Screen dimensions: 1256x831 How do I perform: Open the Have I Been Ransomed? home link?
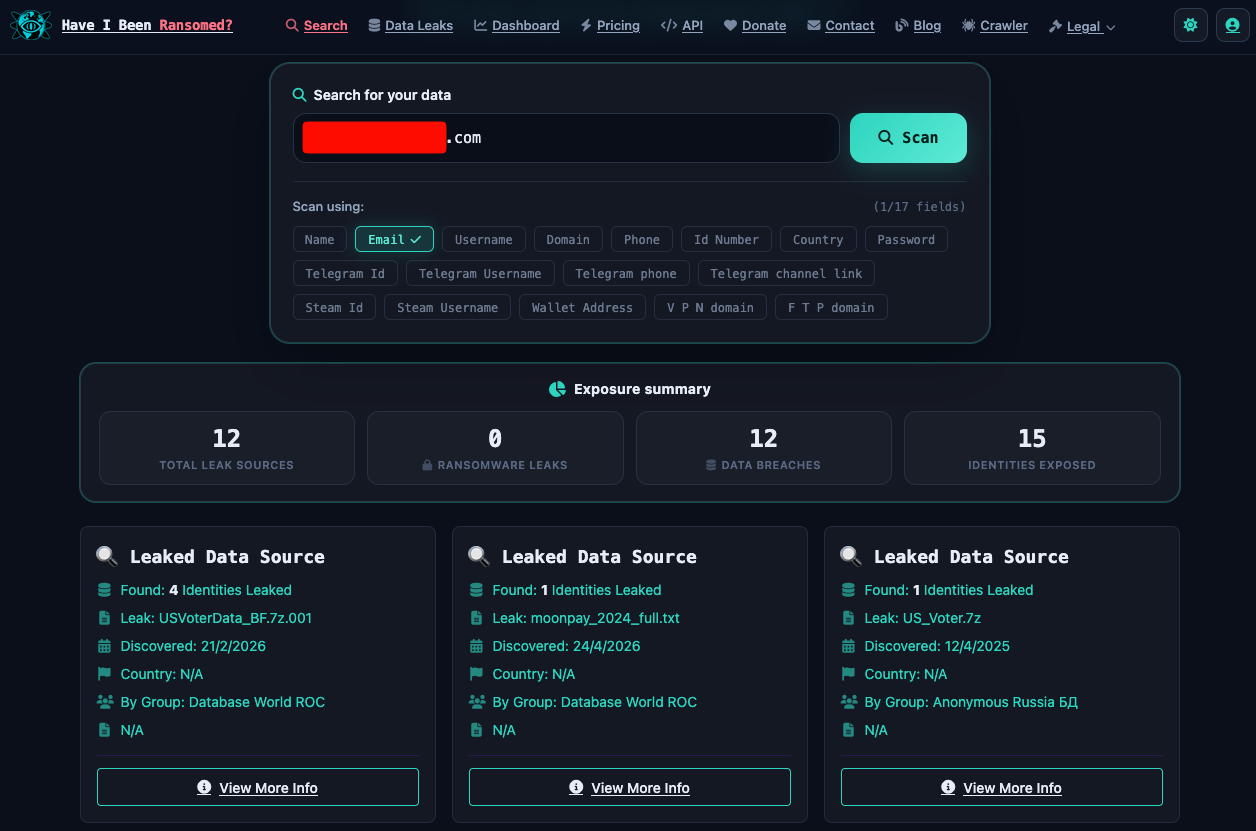click(x=147, y=25)
